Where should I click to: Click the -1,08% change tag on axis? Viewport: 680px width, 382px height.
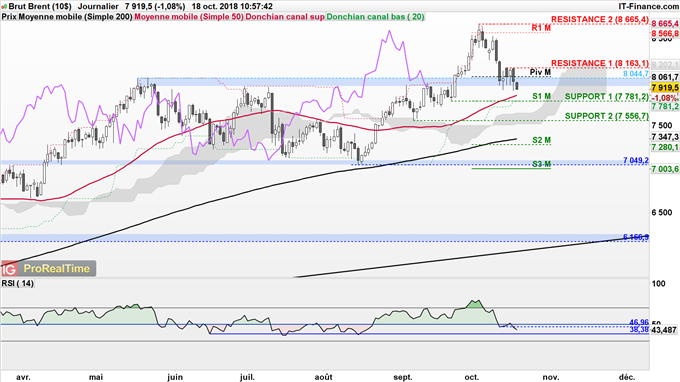[x=664, y=98]
